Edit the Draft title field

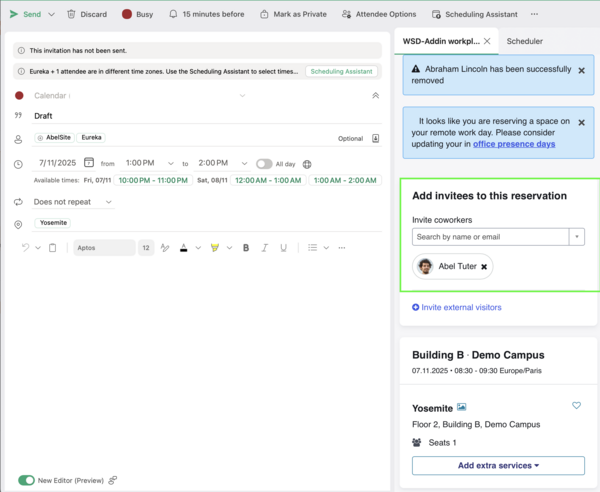pyautogui.click(x=207, y=116)
